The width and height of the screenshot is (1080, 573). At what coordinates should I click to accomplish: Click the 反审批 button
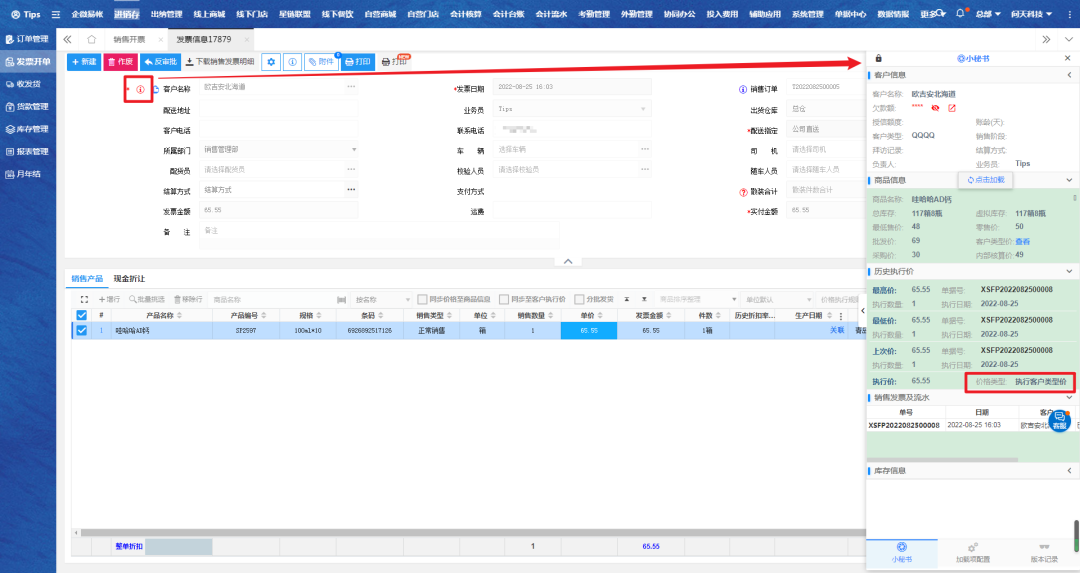pos(160,62)
